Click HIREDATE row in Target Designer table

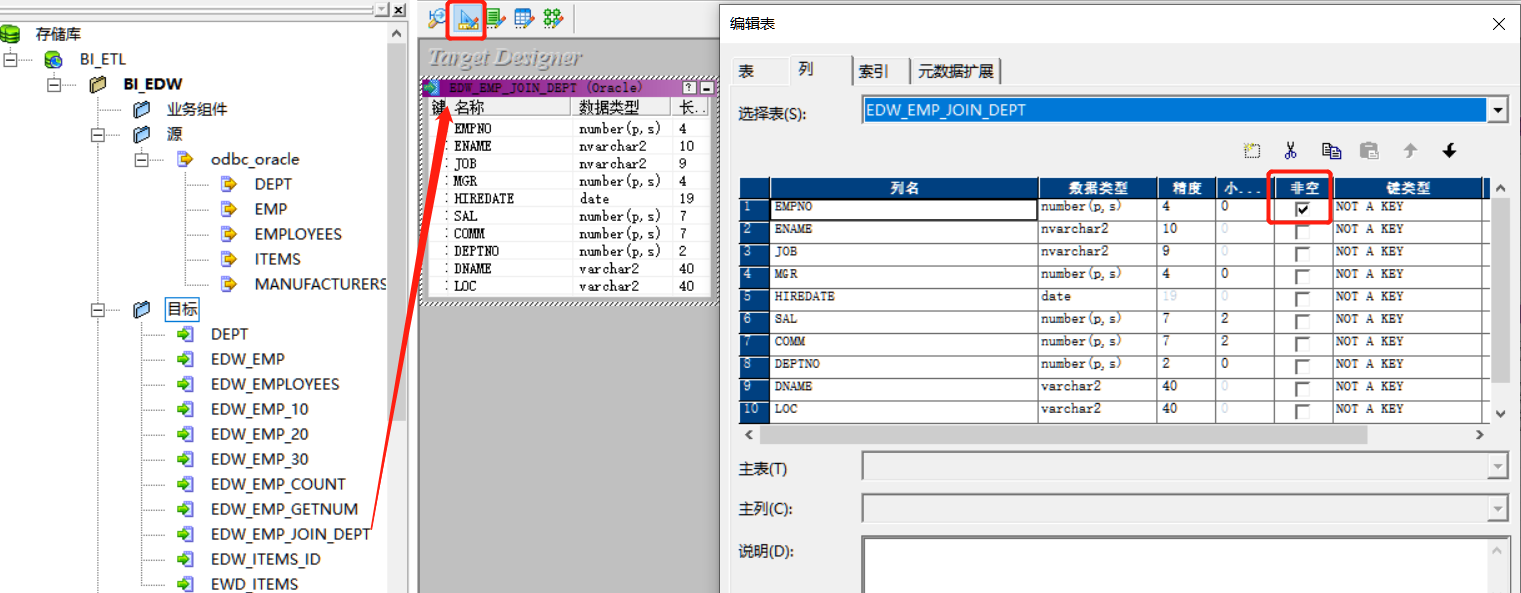[570, 198]
